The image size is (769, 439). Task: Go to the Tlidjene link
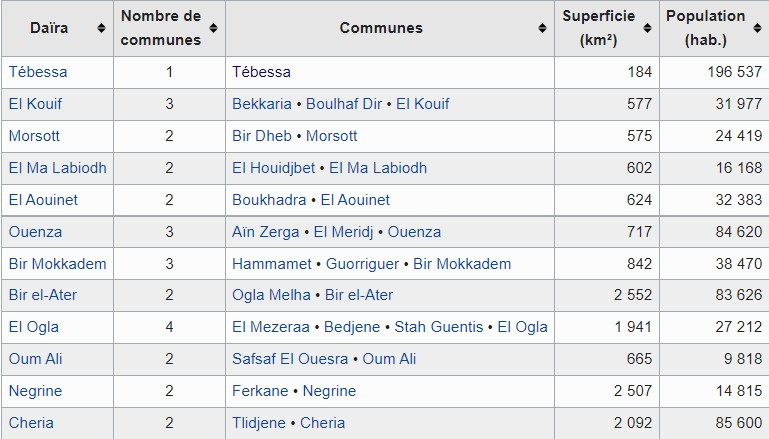(x=259, y=423)
